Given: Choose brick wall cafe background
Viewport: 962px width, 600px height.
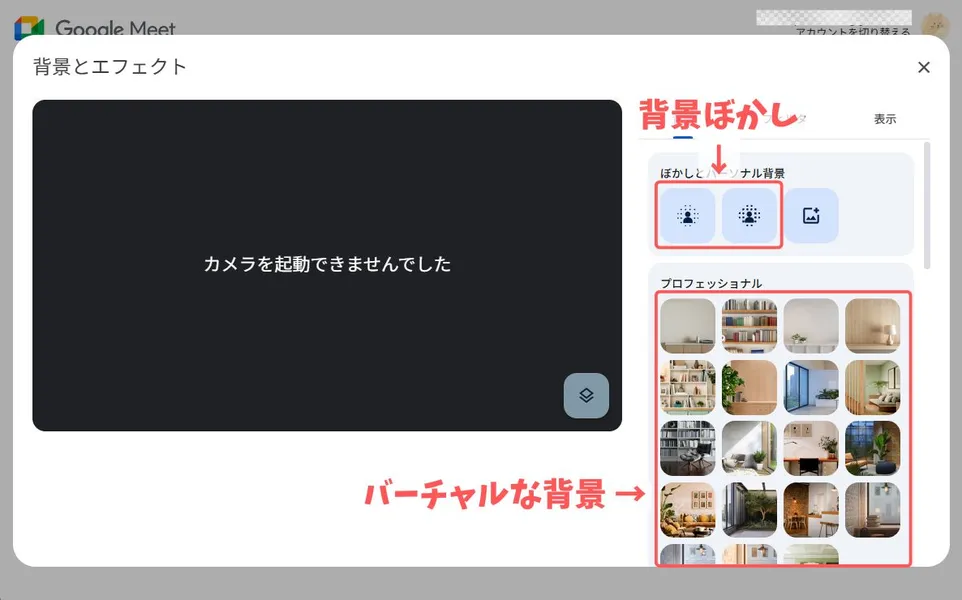Looking at the screenshot, I should point(811,510).
